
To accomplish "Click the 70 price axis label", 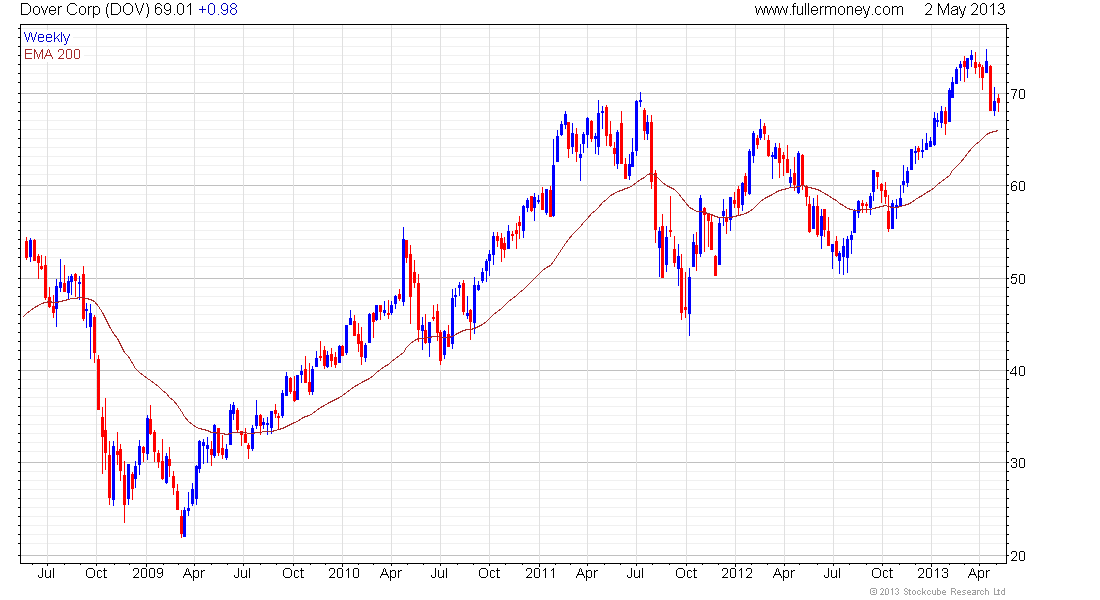I will pyautogui.click(x=1017, y=94).
